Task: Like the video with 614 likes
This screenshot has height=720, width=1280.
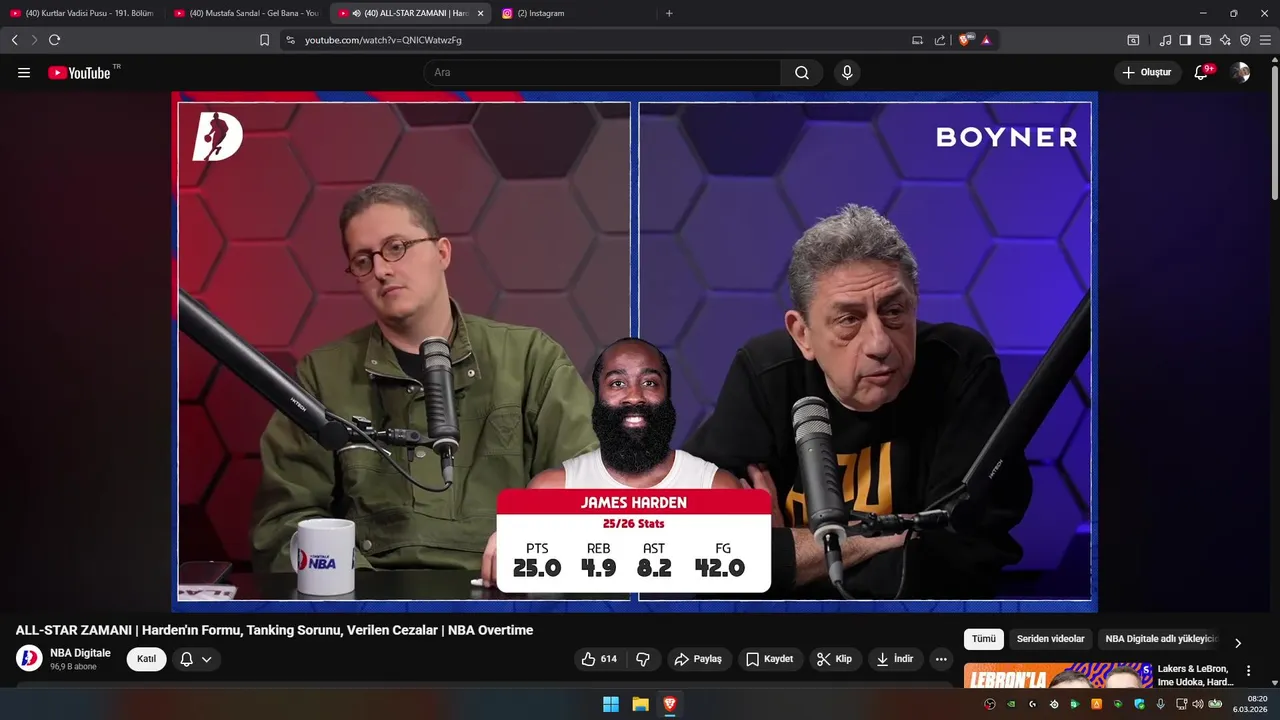Action: [599, 659]
